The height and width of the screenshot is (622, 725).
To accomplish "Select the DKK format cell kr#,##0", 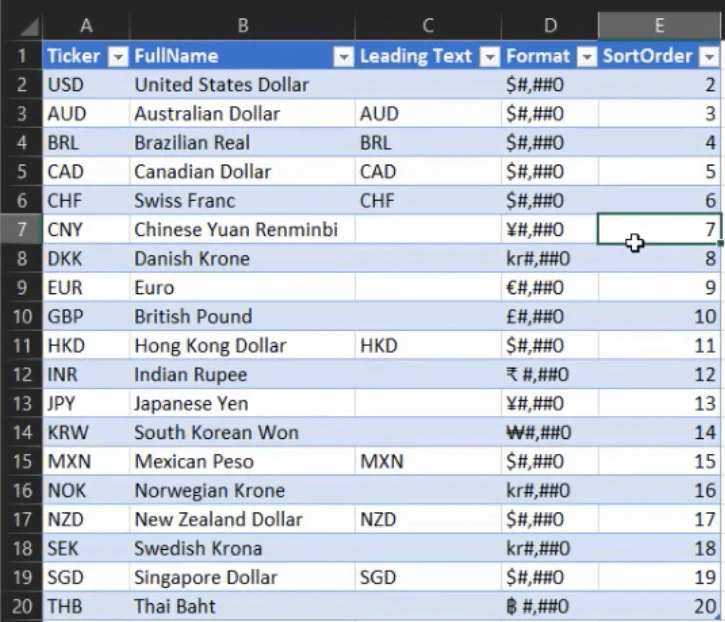I will [550, 259].
